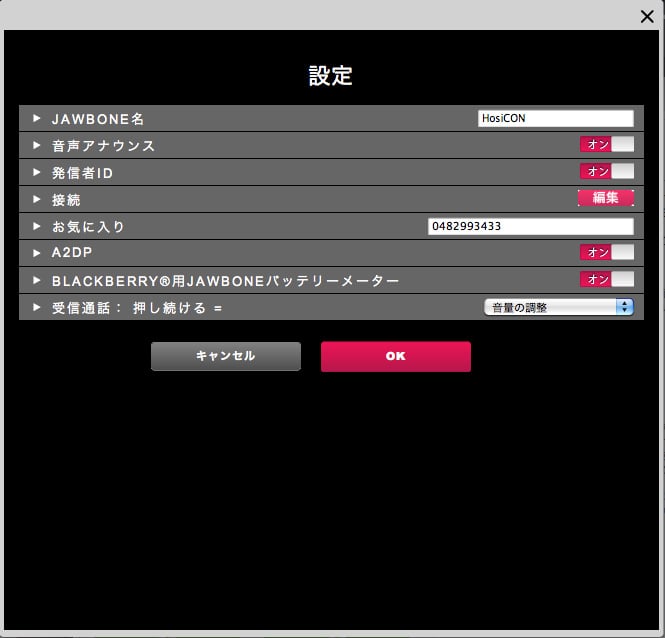Toggle the 発信者ID switch

606,172
